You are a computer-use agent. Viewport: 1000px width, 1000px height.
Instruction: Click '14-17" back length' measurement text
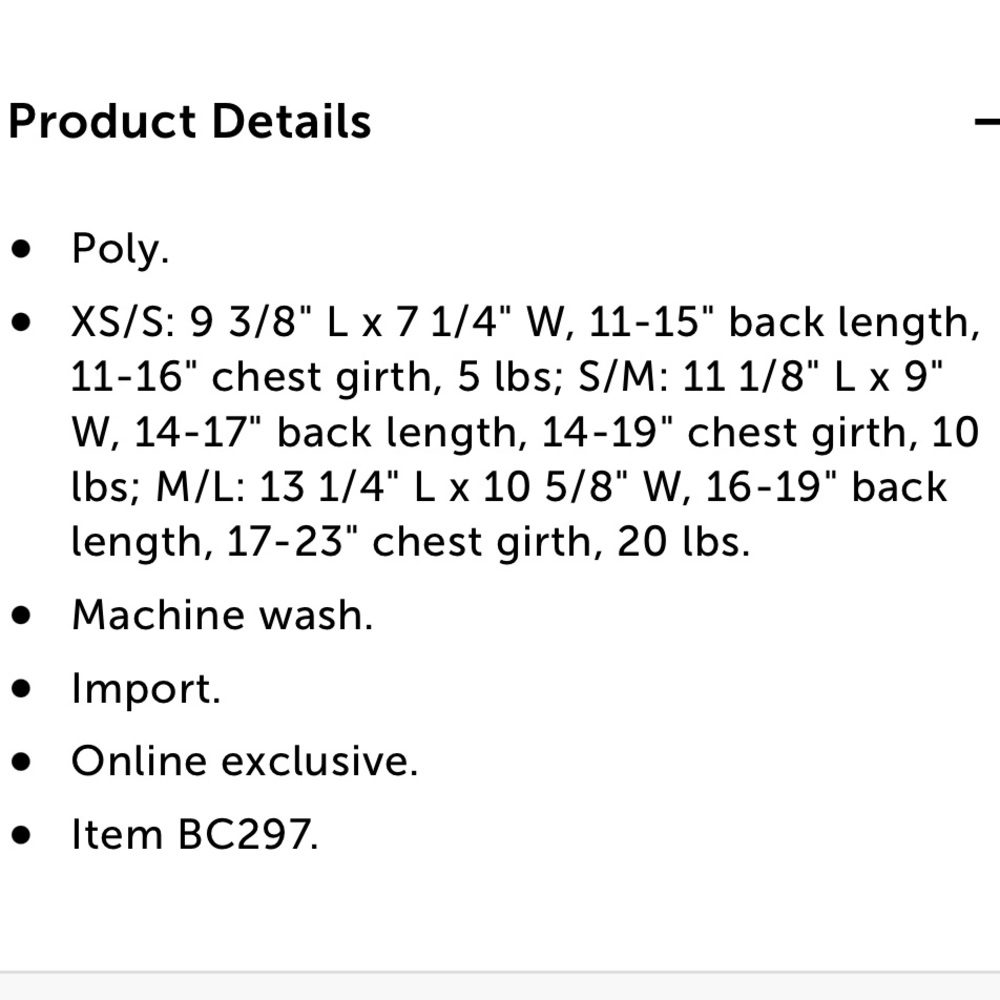323,432
